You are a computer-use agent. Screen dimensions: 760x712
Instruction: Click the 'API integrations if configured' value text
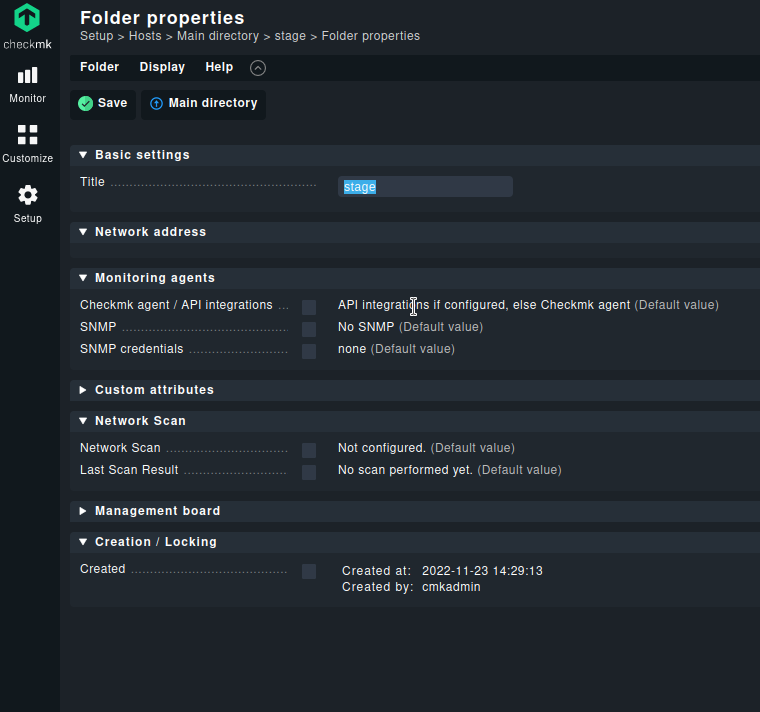pos(423,305)
